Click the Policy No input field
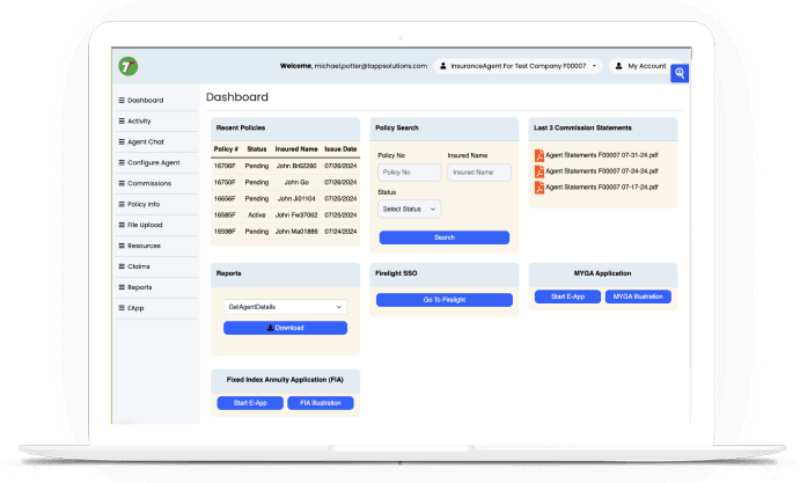The image size is (800, 483). tap(409, 173)
